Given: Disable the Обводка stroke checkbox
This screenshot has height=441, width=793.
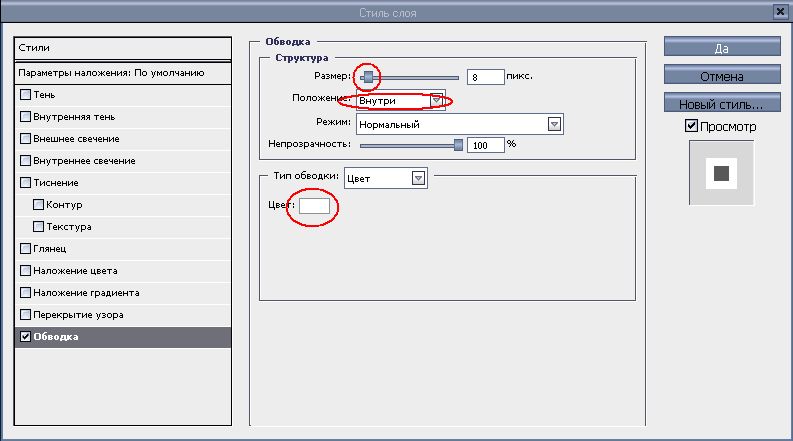Looking at the screenshot, I should [x=25, y=337].
